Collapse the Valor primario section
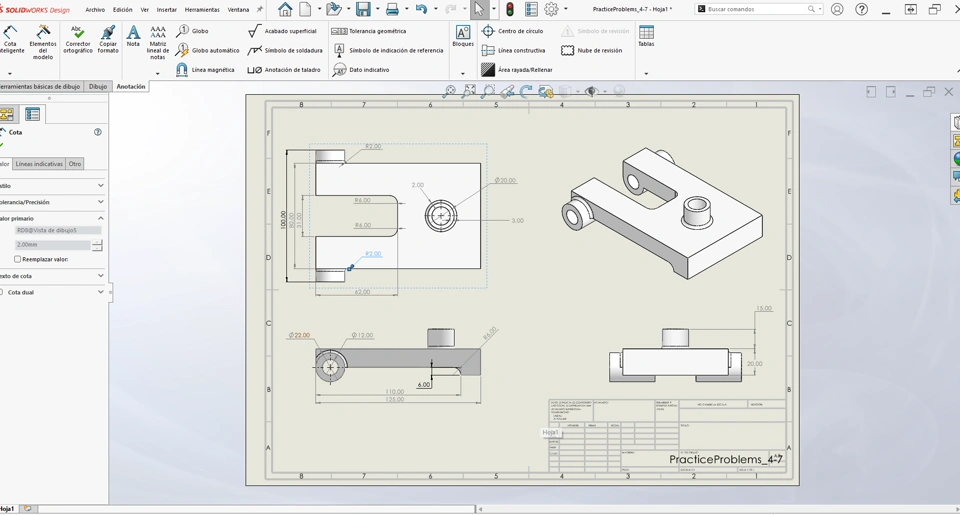Screen dimensions: 960x515 point(100,218)
